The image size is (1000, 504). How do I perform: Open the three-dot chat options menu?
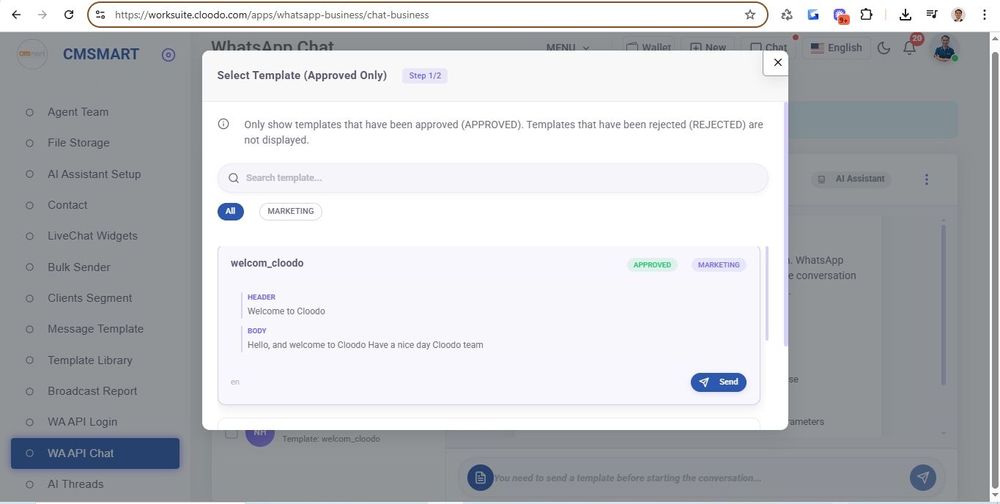pos(926,179)
